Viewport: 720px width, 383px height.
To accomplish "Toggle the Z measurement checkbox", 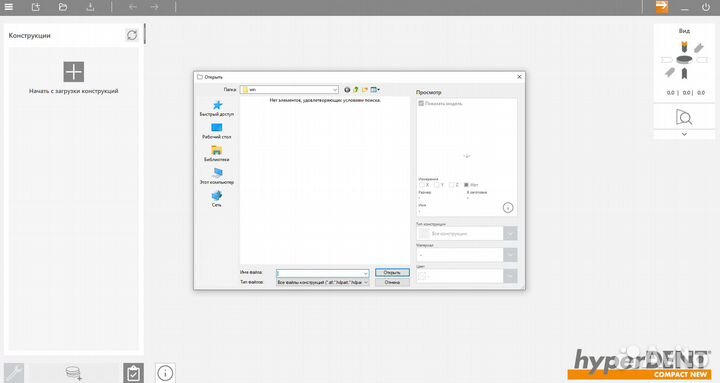I will click(451, 185).
